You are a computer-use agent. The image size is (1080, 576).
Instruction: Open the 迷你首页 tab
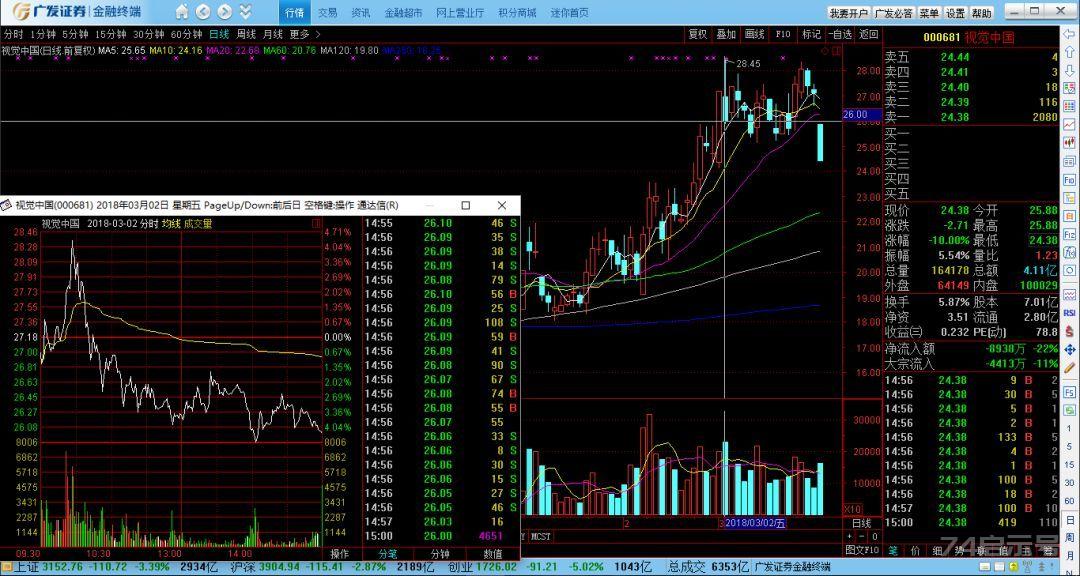point(570,12)
